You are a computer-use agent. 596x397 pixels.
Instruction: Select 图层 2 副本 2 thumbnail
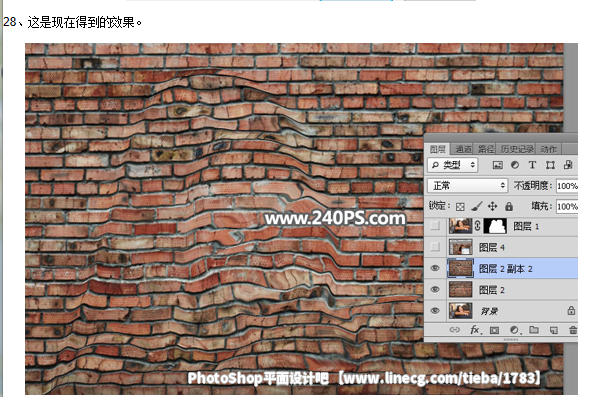coord(460,268)
